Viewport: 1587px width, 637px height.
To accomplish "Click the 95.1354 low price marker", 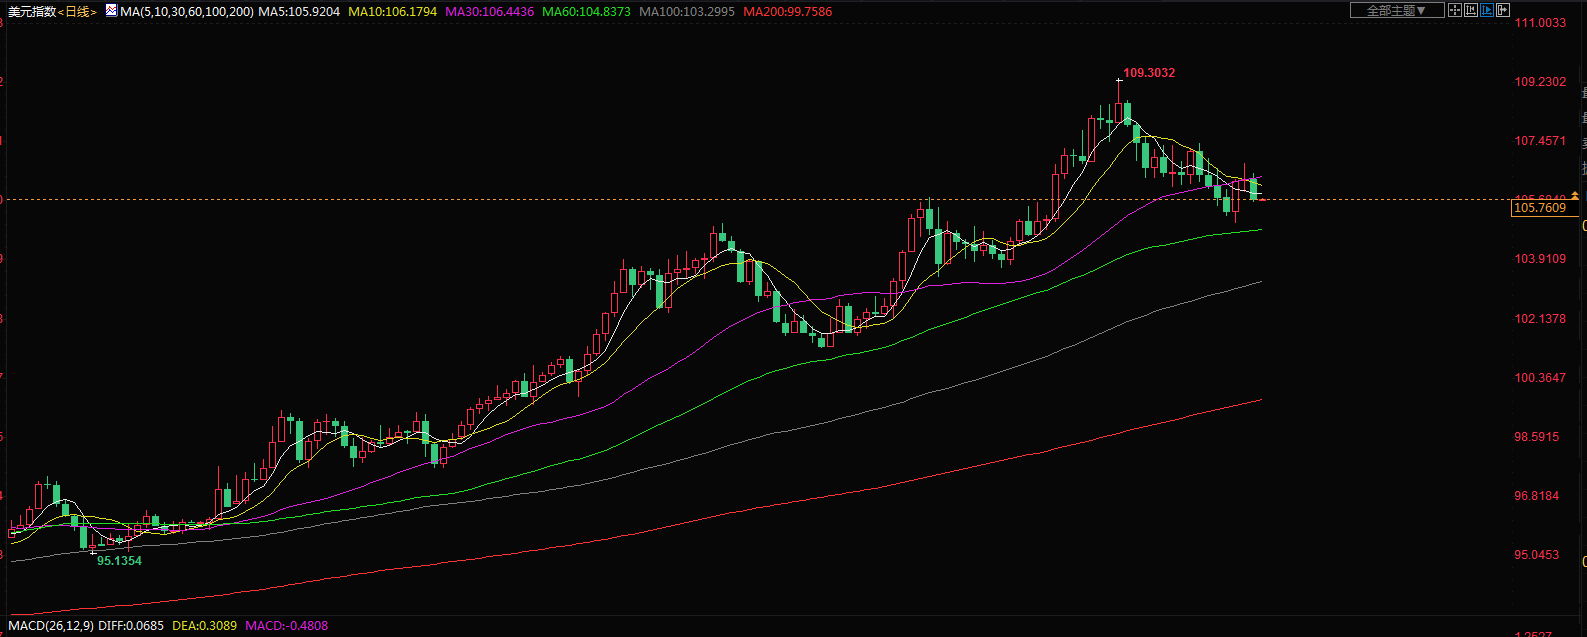I will (119, 561).
